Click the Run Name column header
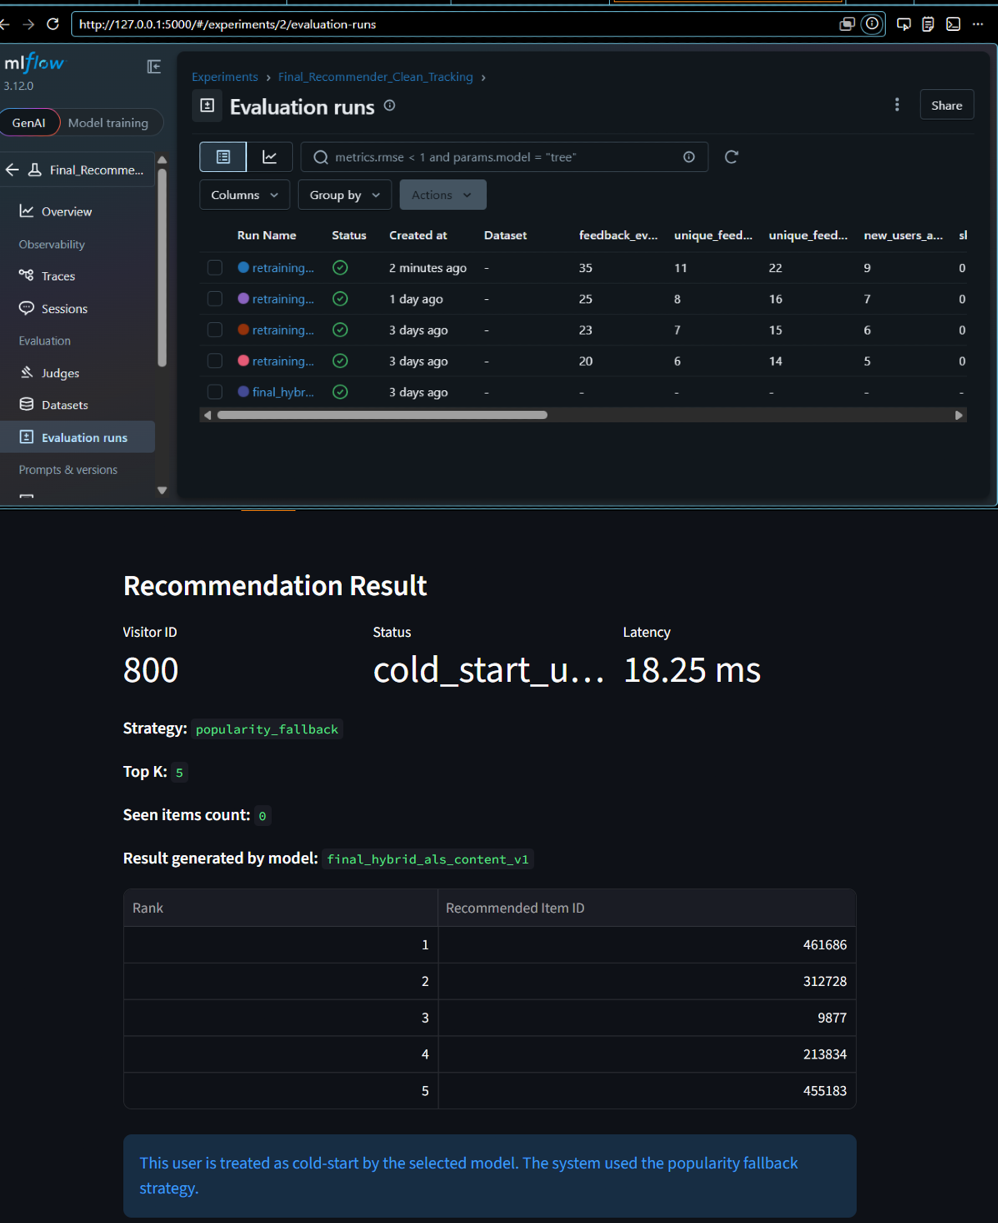This screenshot has height=1223, width=998. pyautogui.click(x=267, y=235)
